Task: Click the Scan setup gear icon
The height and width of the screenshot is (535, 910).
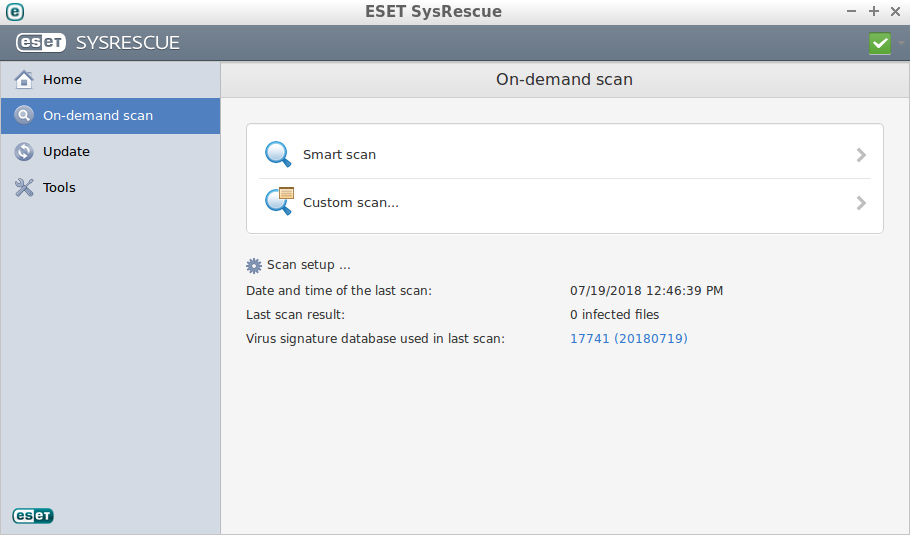Action: point(254,266)
